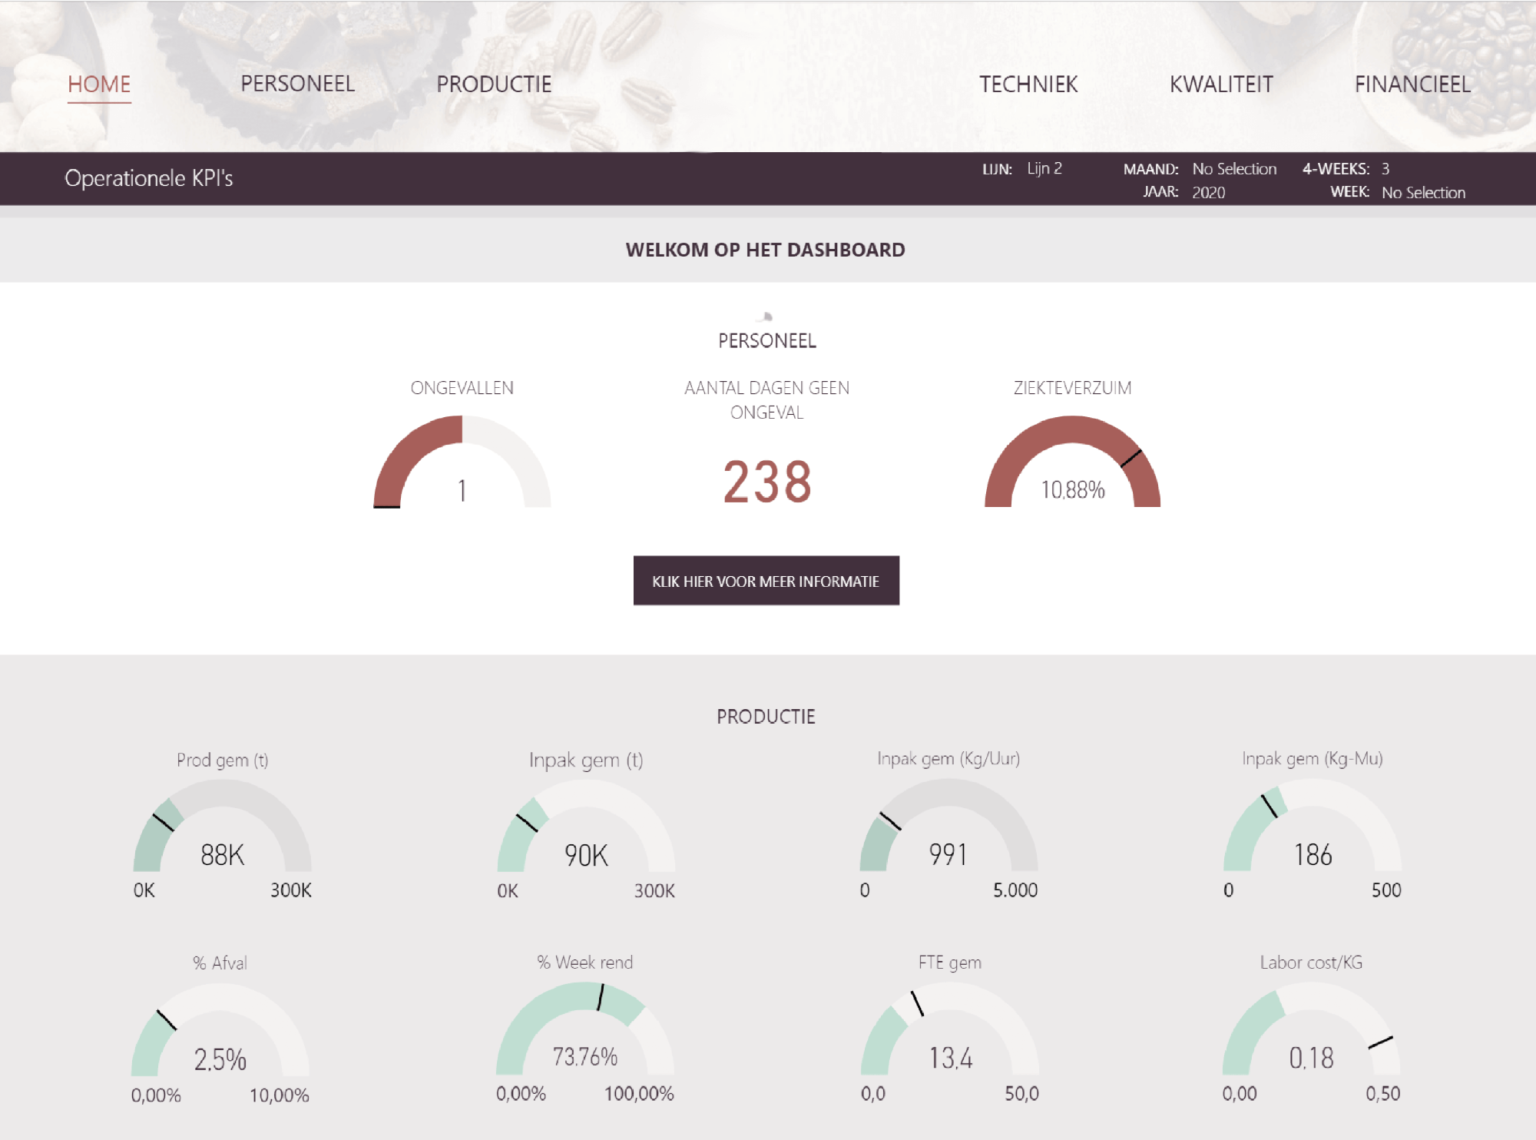1536x1140 pixels.
Task: Open the WEEK selection filter
Action: click(1422, 192)
